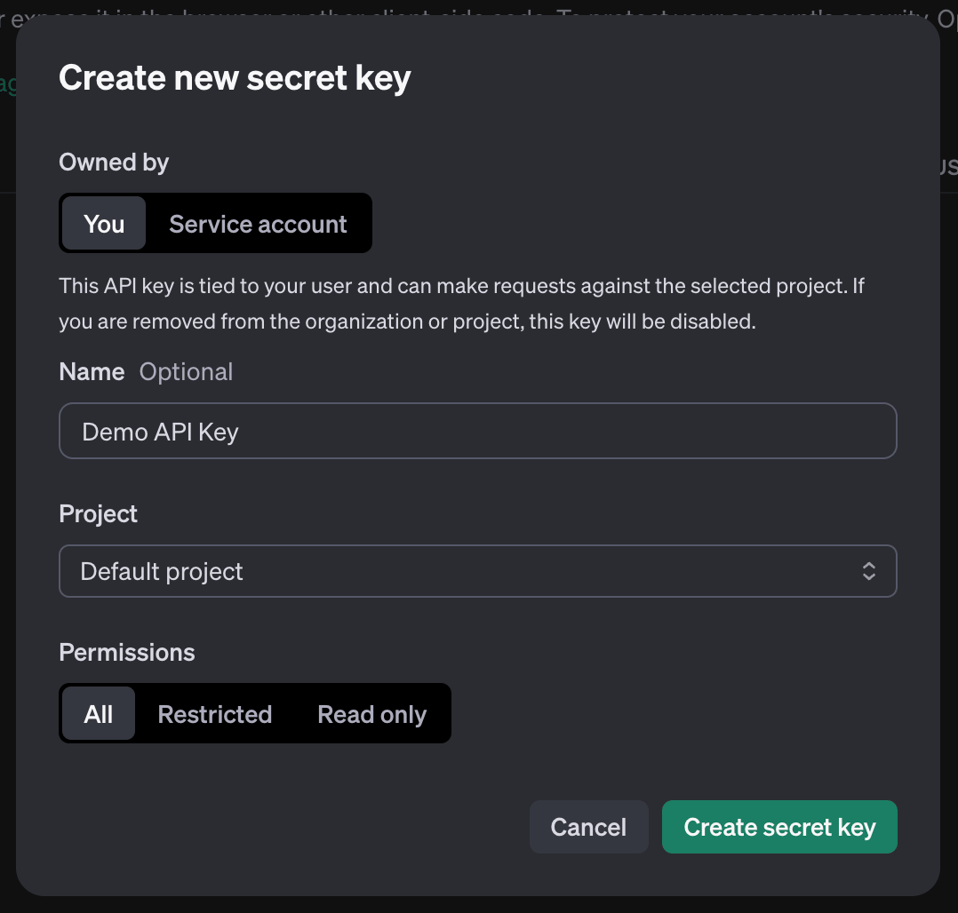
Task: Select You as the key owner
Action: 104,223
